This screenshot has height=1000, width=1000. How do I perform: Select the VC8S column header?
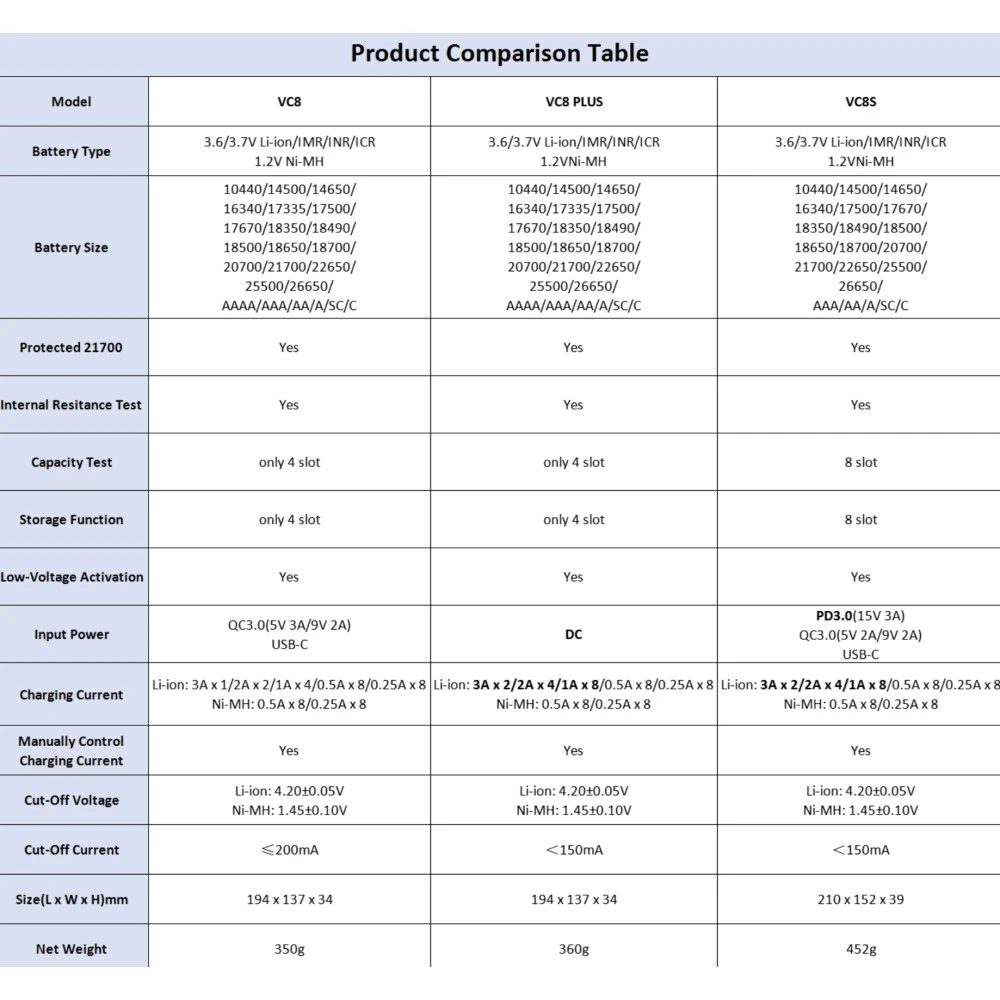tap(860, 101)
